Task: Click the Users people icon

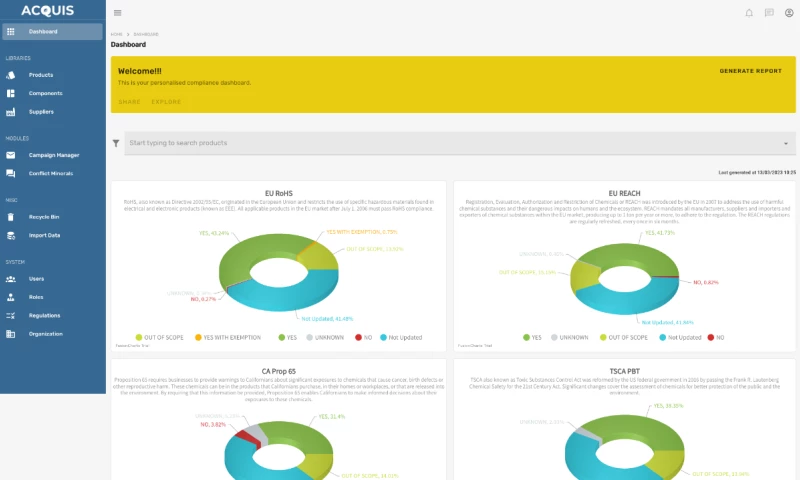Action: [11, 279]
